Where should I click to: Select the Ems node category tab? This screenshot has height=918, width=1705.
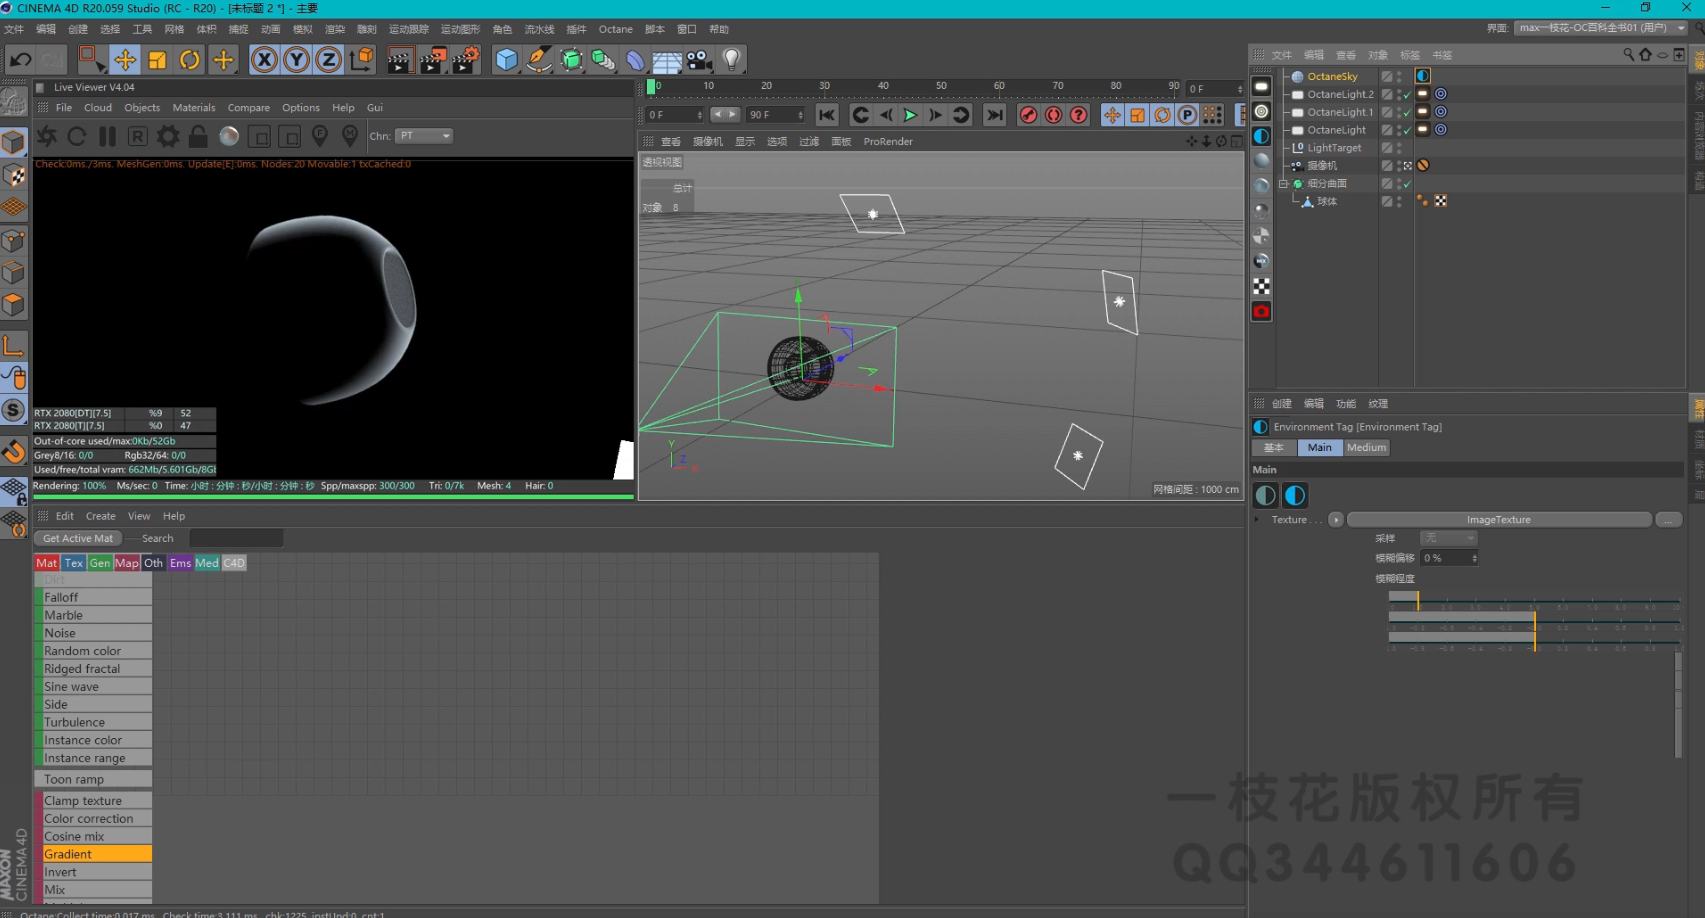point(180,563)
